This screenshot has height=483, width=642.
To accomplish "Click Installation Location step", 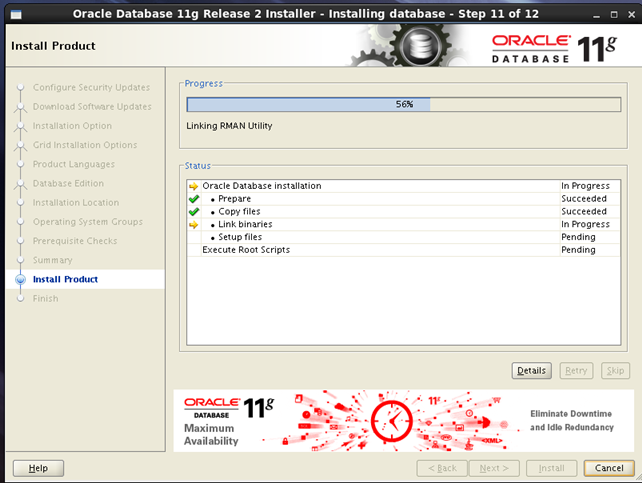I will click(x=76, y=203).
